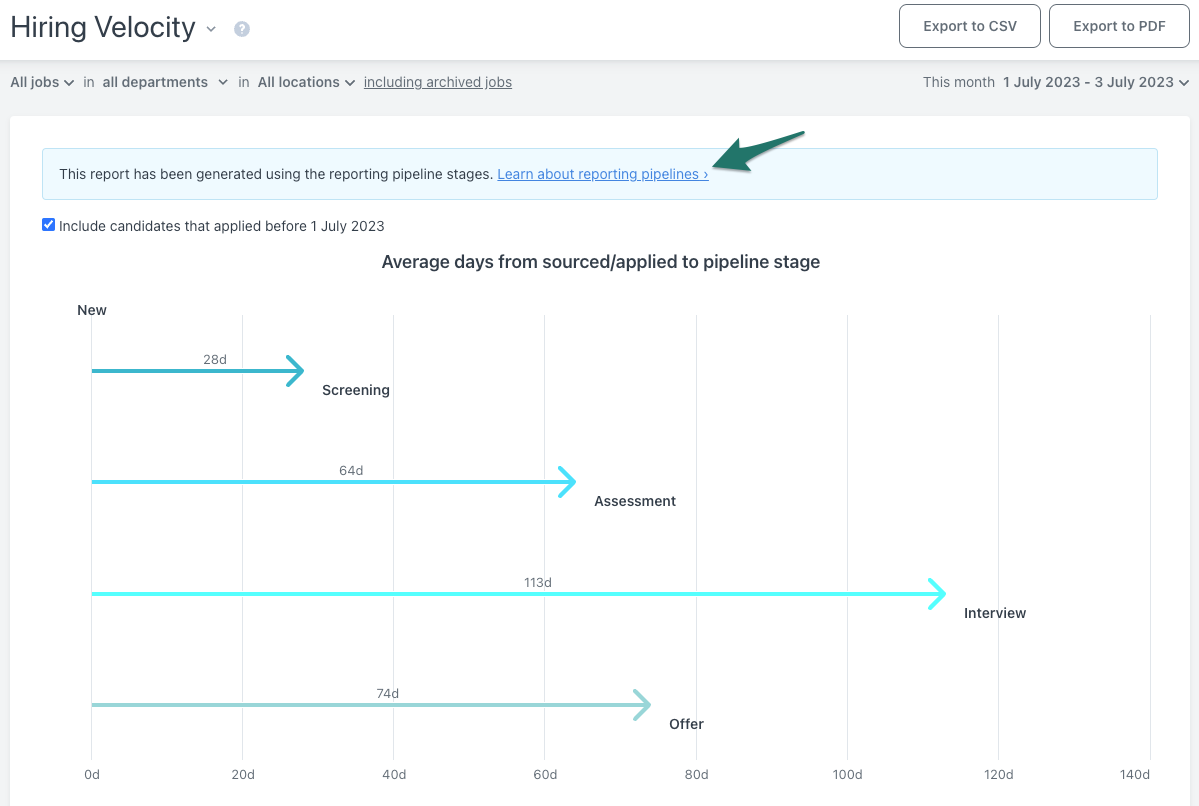Click the Assessment stage label
Image resolution: width=1199 pixels, height=806 pixels.
pos(635,501)
